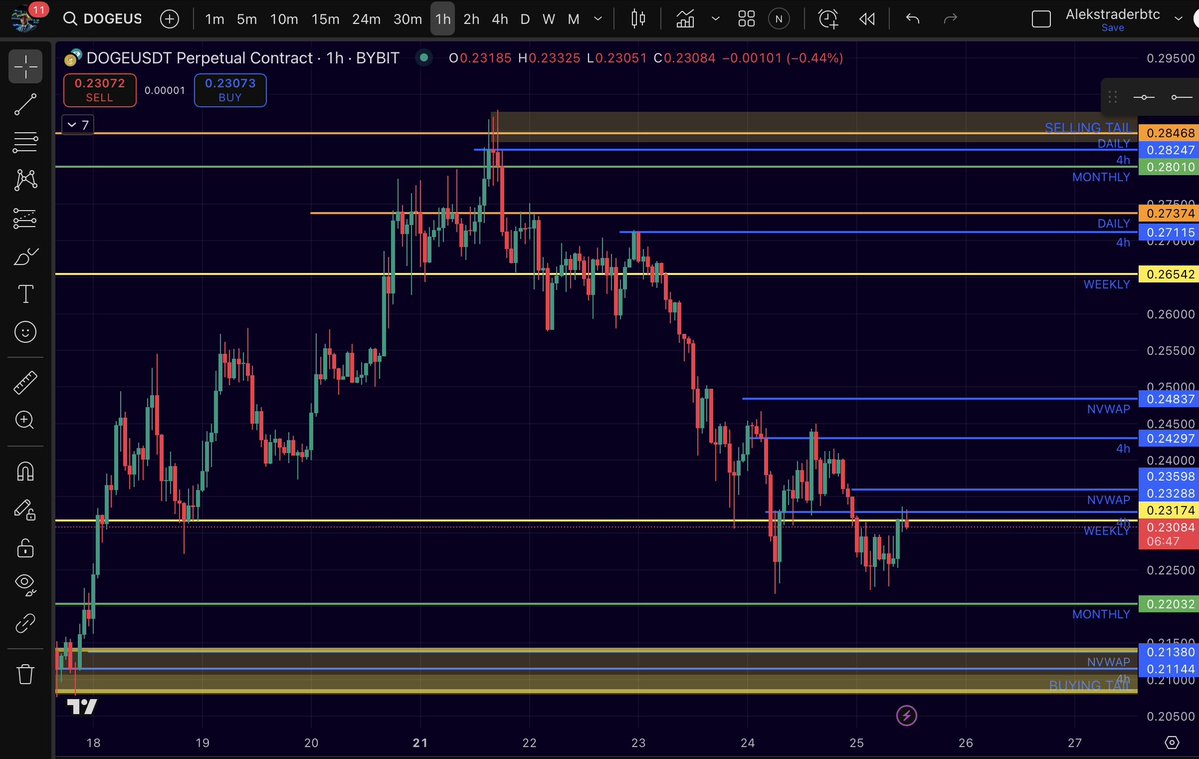1199x759 pixels.
Task: Activate the zoom in tool
Action: 25,420
